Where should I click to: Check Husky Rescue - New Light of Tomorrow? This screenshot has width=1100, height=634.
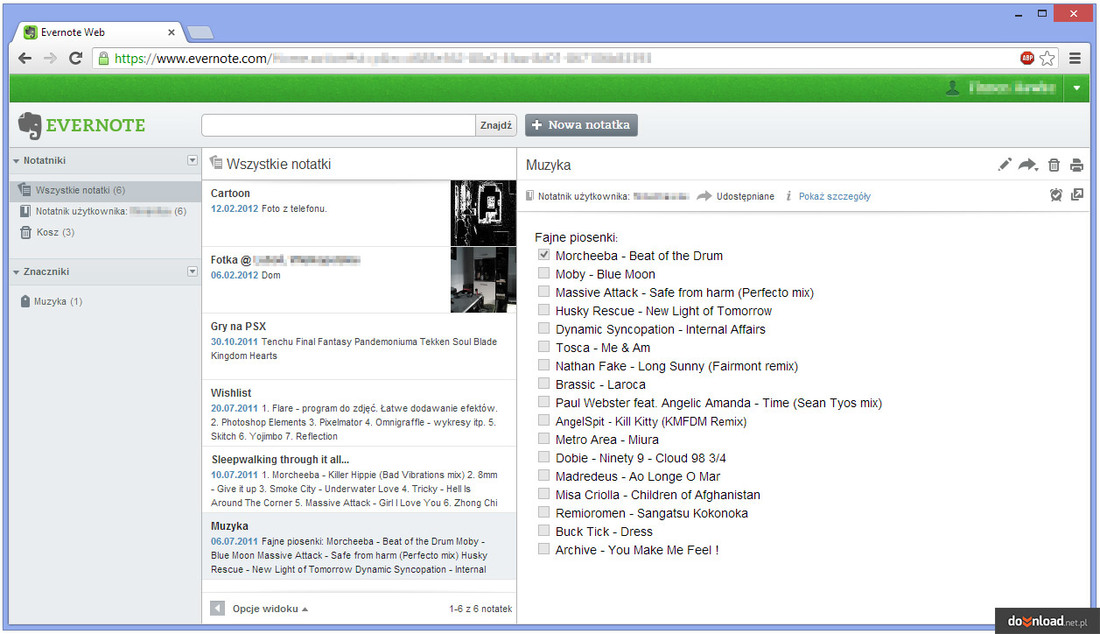pos(544,309)
